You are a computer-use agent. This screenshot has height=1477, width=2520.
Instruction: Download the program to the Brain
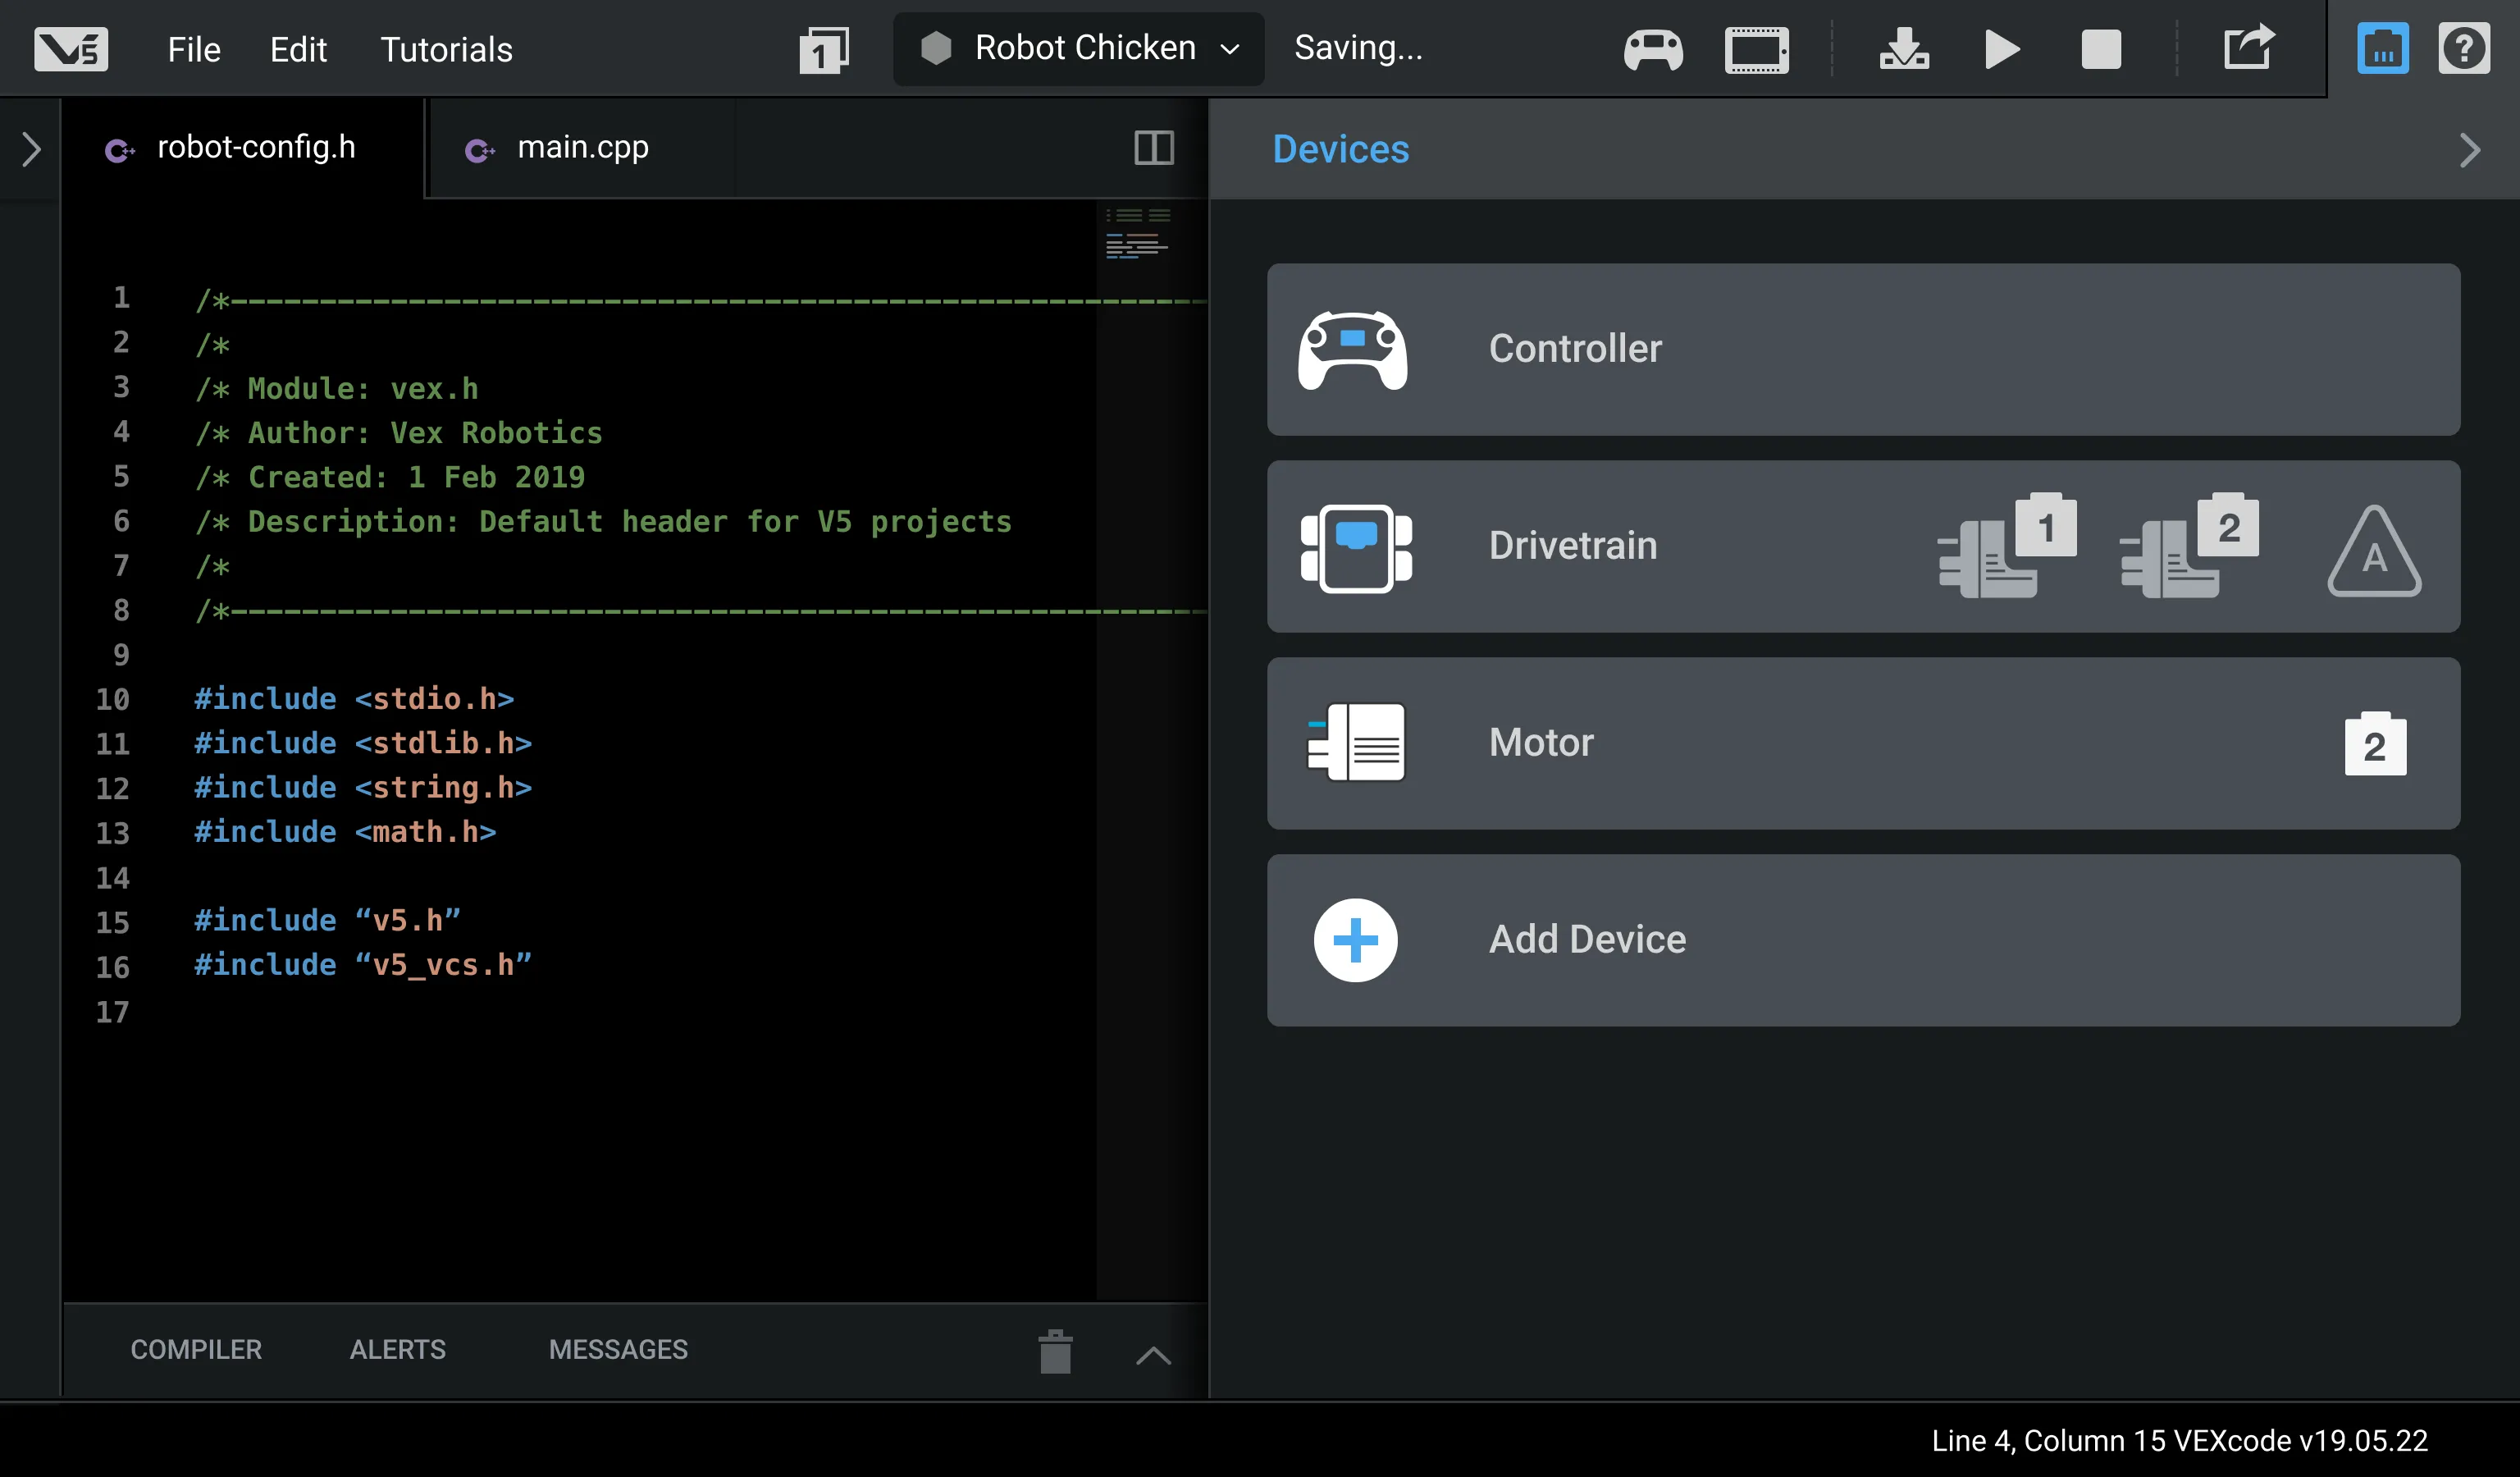tap(1904, 49)
